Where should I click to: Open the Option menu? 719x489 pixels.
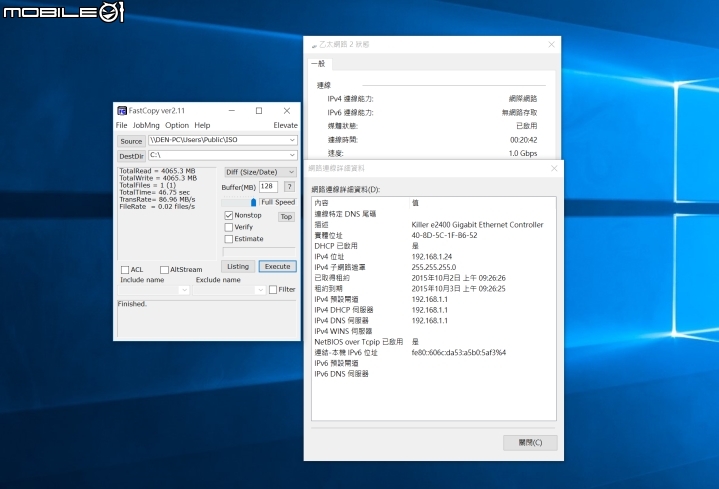[x=177, y=125]
